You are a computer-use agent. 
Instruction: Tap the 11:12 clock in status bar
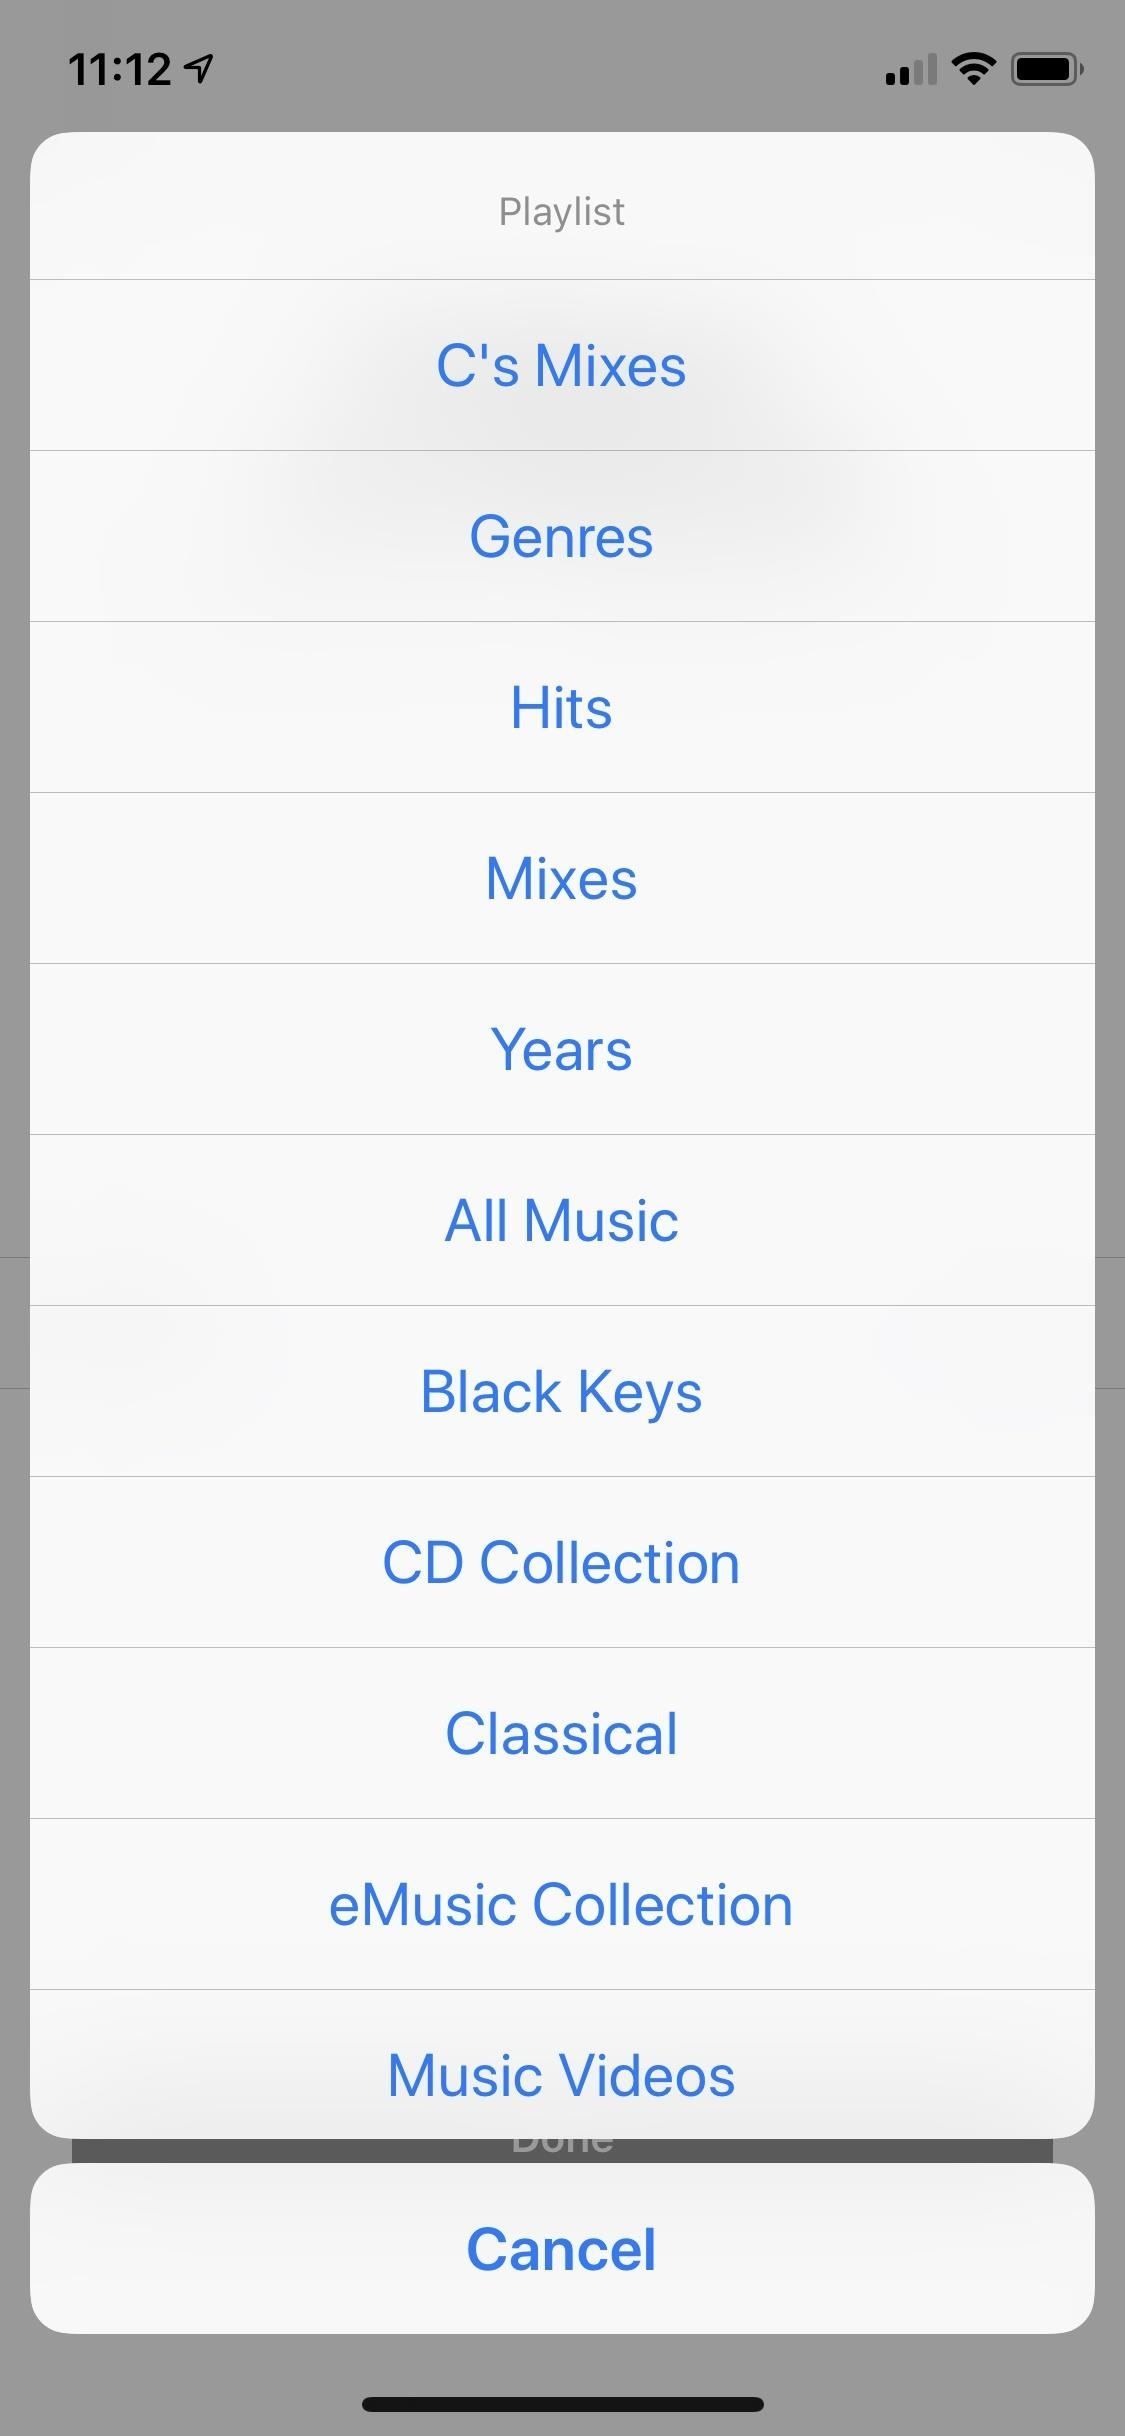119,70
